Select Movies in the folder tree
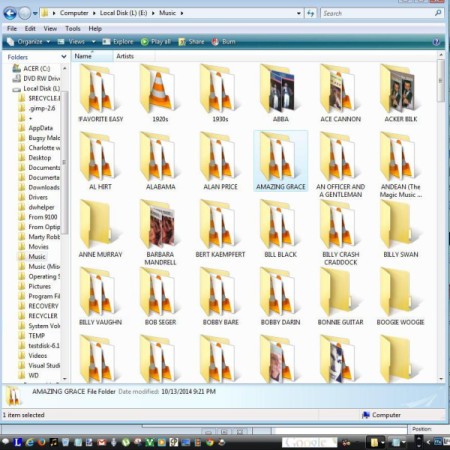This screenshot has height=450, width=450. click(x=34, y=247)
